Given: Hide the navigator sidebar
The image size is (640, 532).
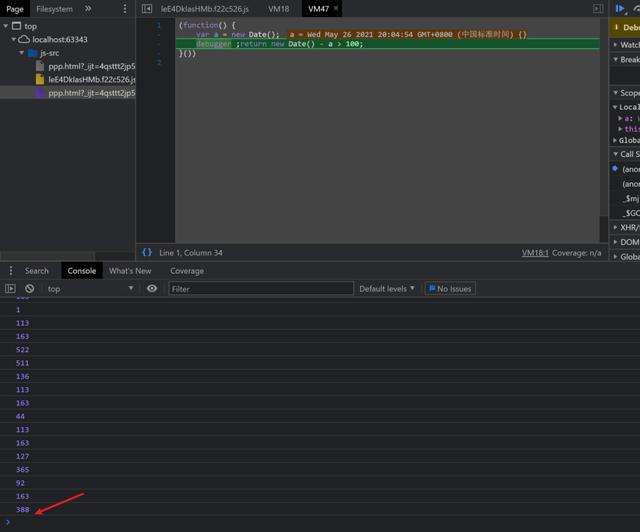Looking at the screenshot, I should (x=147, y=9).
